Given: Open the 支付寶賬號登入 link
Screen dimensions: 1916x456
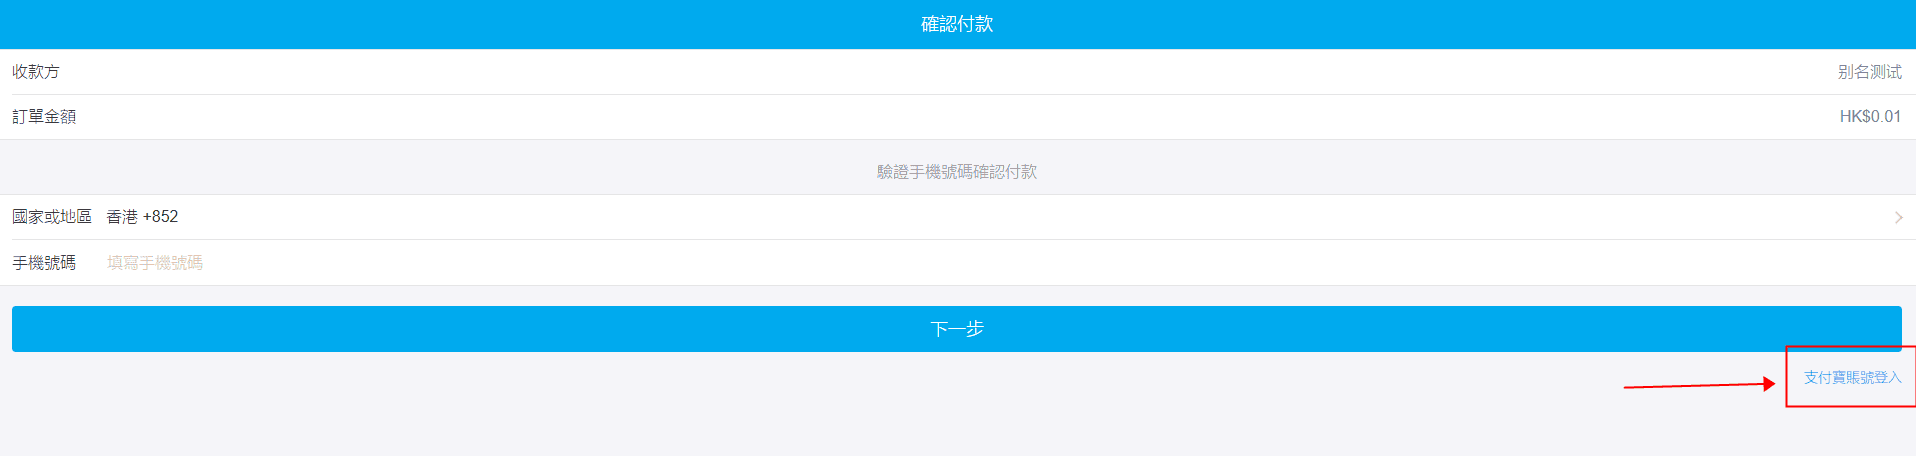Looking at the screenshot, I should [x=1852, y=377].
